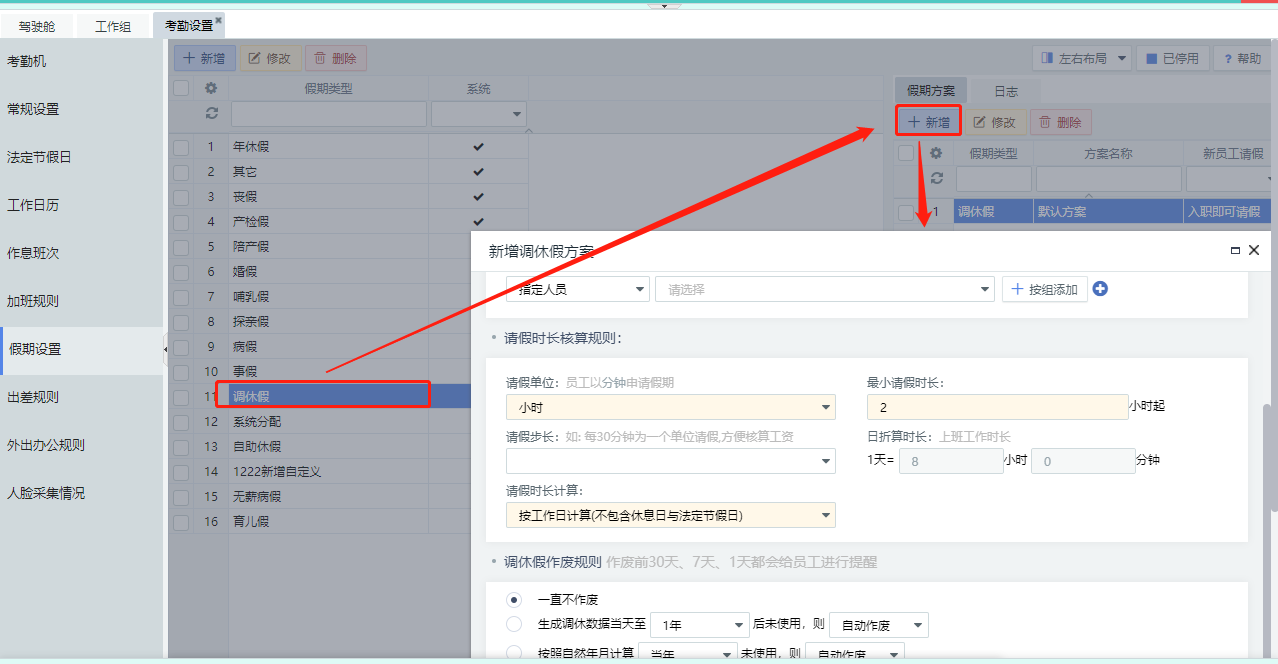Open the 请选择 personnel dropdown
Viewport: 1278px width, 664px height.
825,289
